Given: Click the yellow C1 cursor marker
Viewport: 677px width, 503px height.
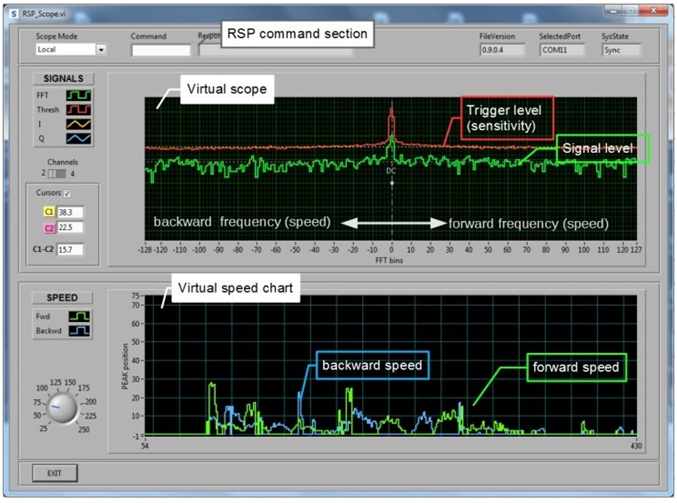Looking at the screenshot, I should 49,212.
